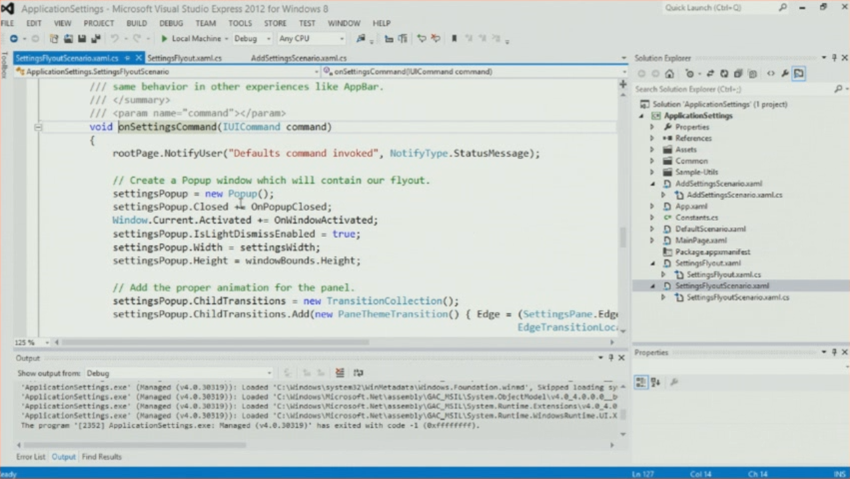Viewport: 850px width, 479px height.
Task: Select SettingsFlyoutScenario.xaml.cs tree item
Action: [x=738, y=297]
